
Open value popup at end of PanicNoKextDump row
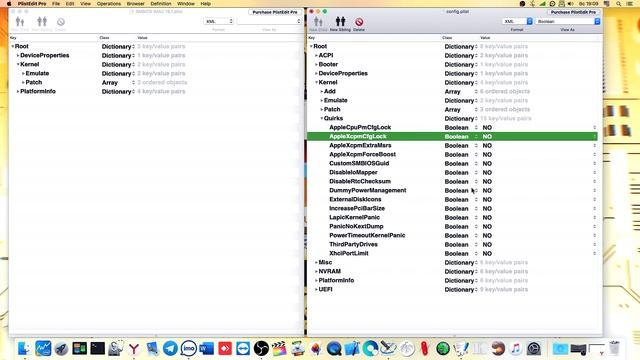tap(594, 226)
